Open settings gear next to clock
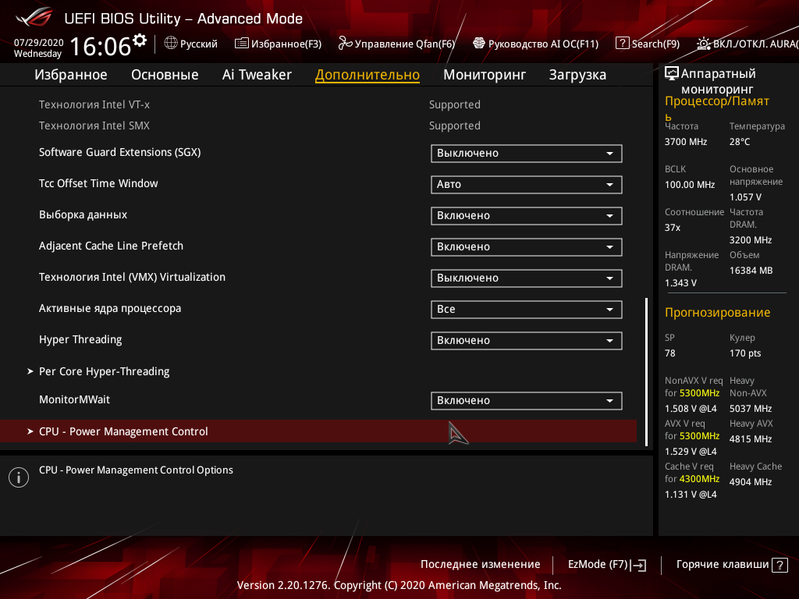Screen dimensions: 799x599 140,40
